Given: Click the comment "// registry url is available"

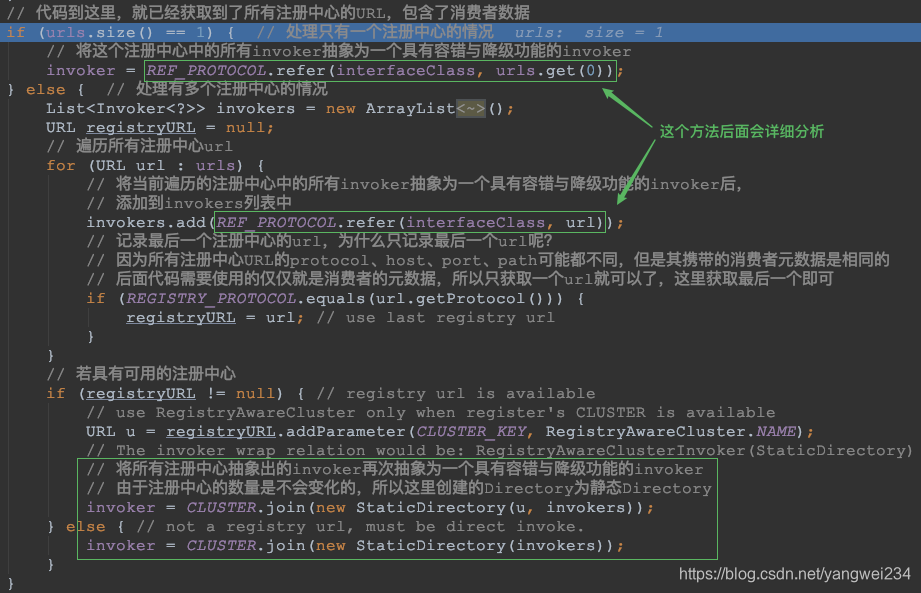Looking at the screenshot, I should point(456,393).
